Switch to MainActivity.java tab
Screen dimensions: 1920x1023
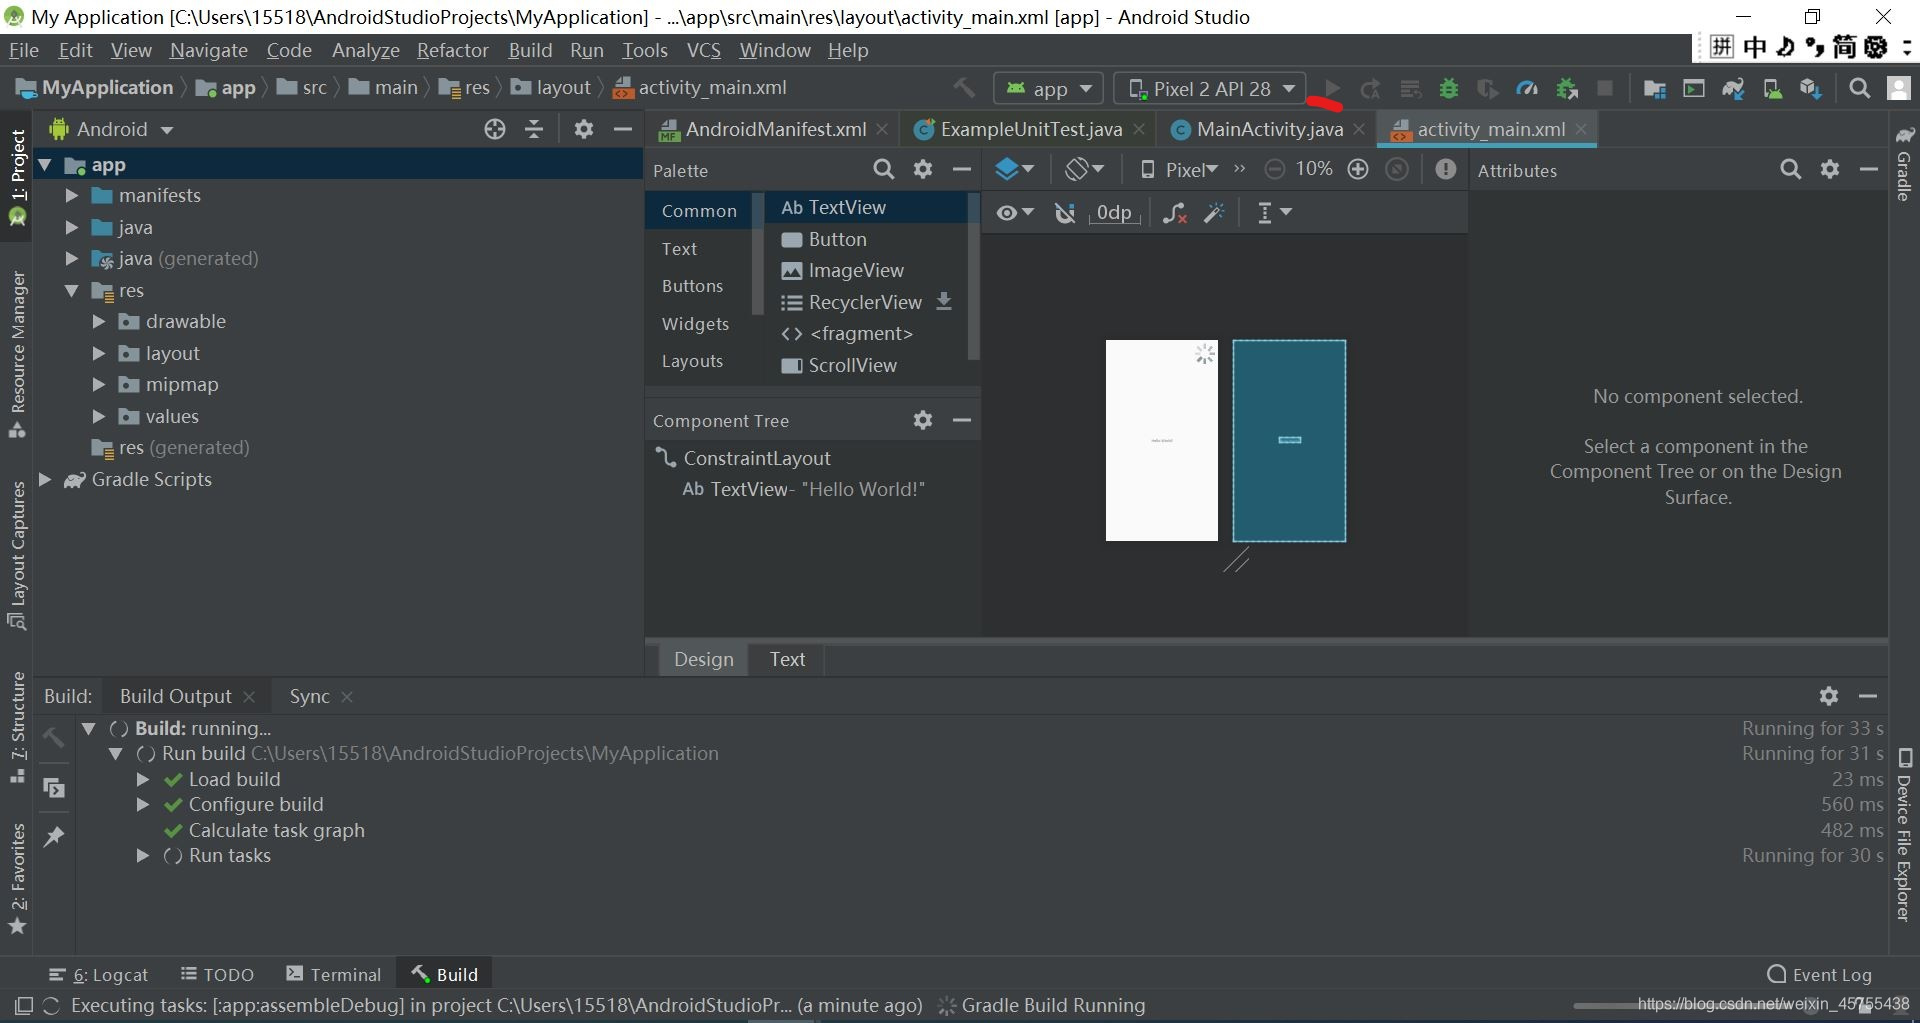pos(1269,129)
